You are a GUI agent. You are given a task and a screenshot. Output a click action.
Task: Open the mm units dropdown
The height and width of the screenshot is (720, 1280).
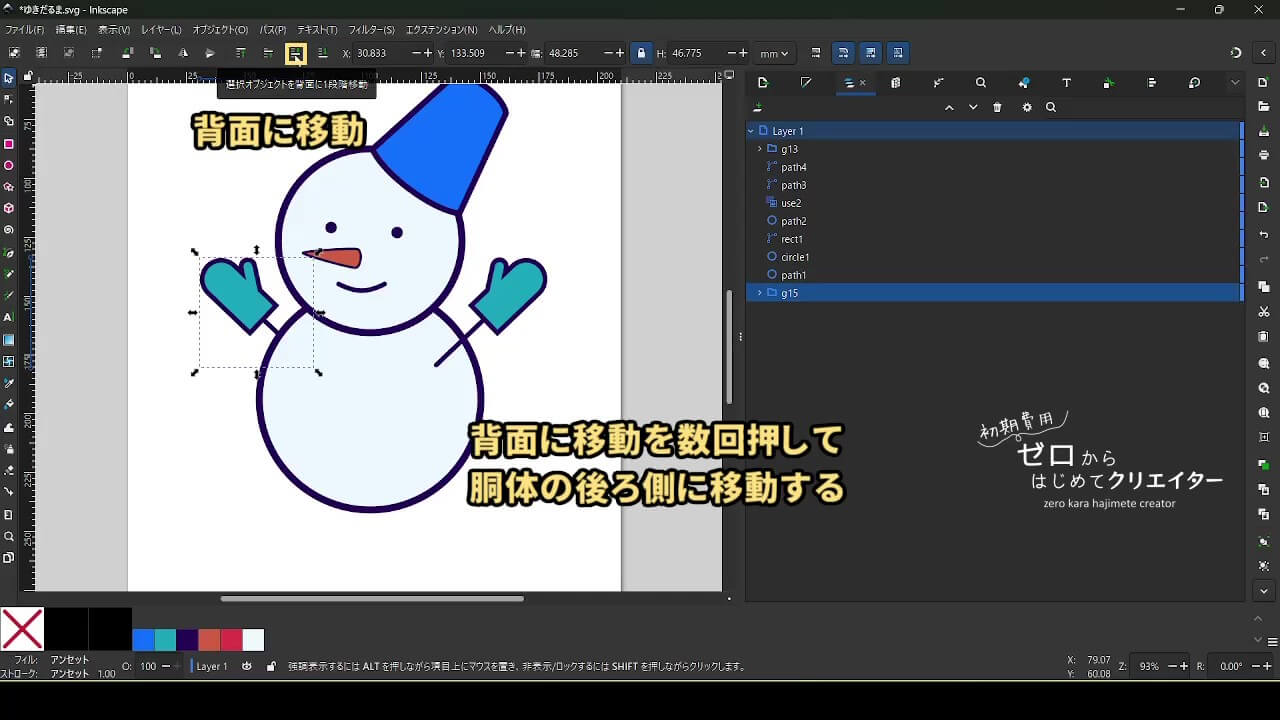point(774,53)
